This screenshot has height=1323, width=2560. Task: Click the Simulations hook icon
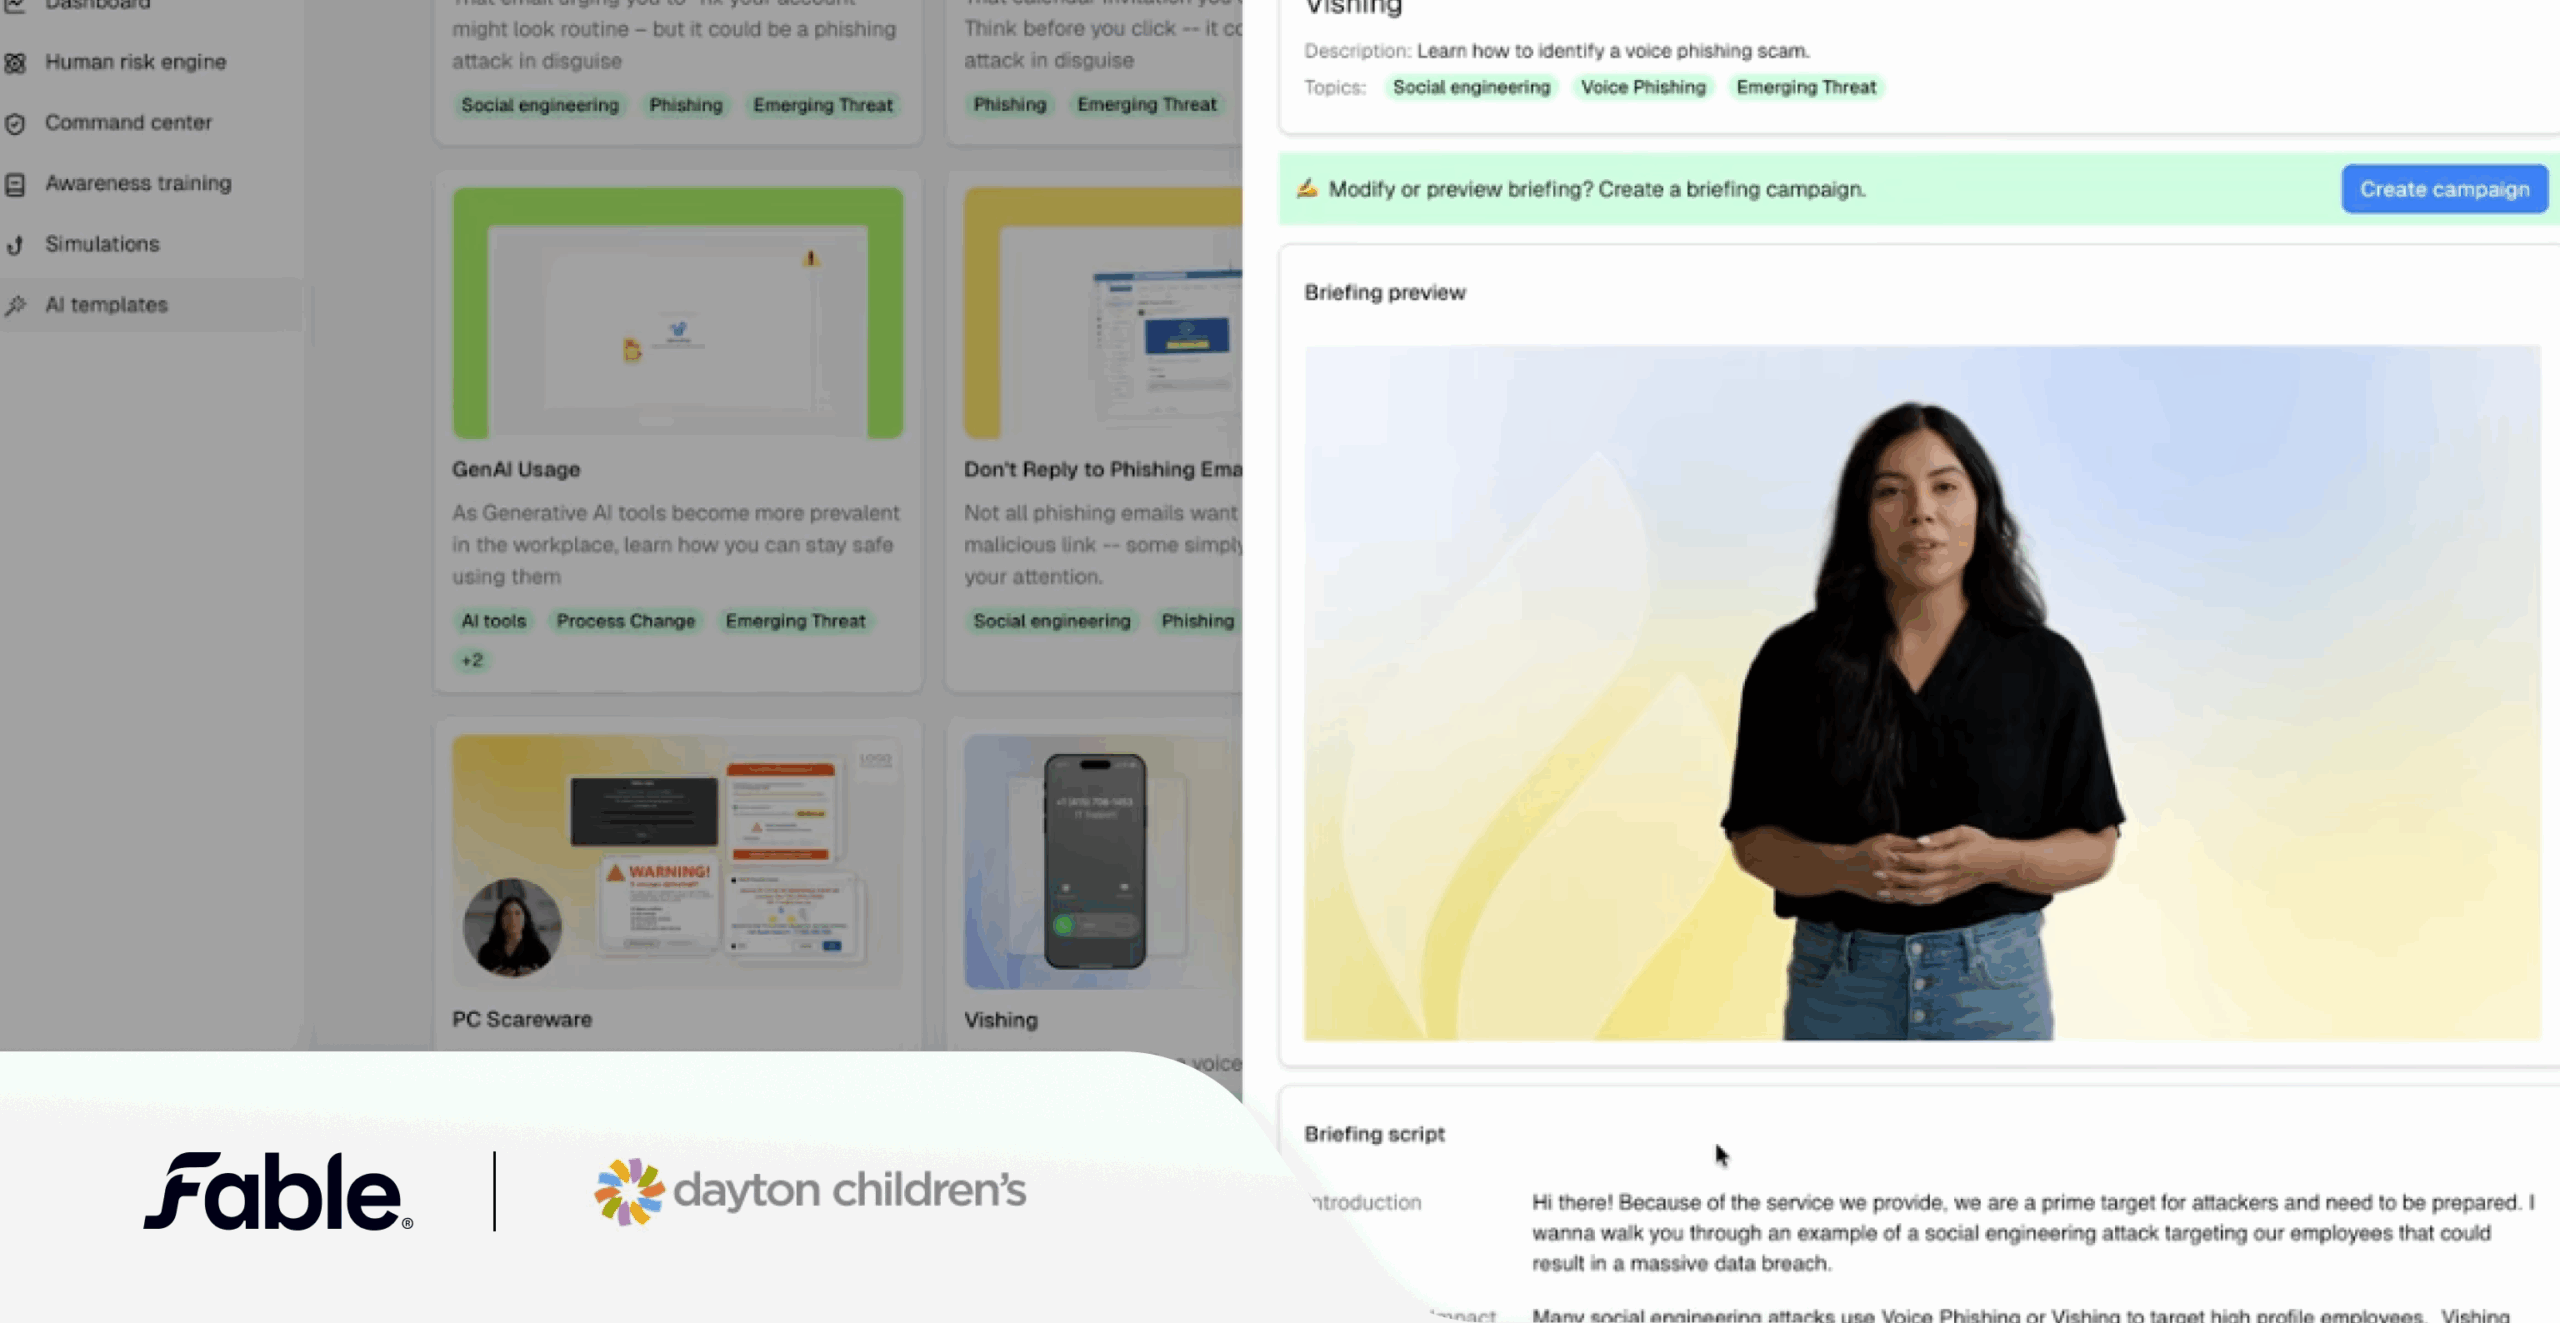pos(15,245)
